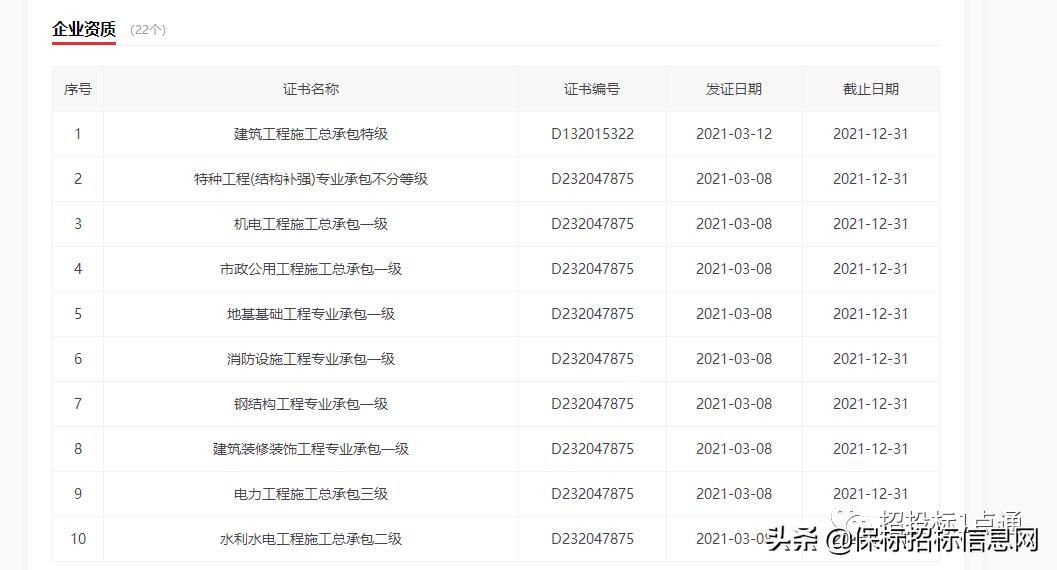Viewport: 1057px width, 570px height.
Task: Select 机电工程施工总承包一级 certificate name
Action: [x=311, y=224]
